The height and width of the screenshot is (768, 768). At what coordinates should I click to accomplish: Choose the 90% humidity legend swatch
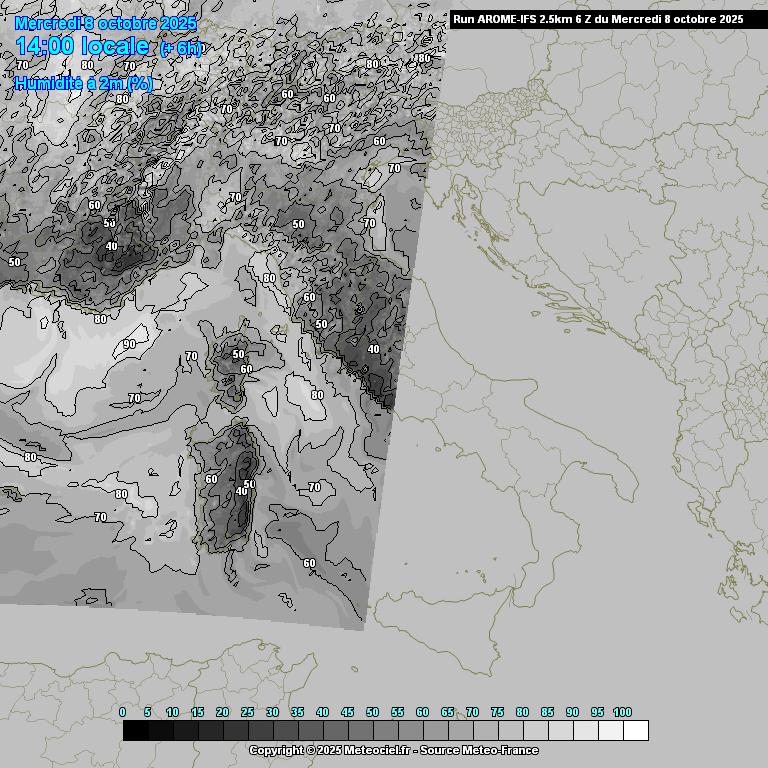click(585, 731)
